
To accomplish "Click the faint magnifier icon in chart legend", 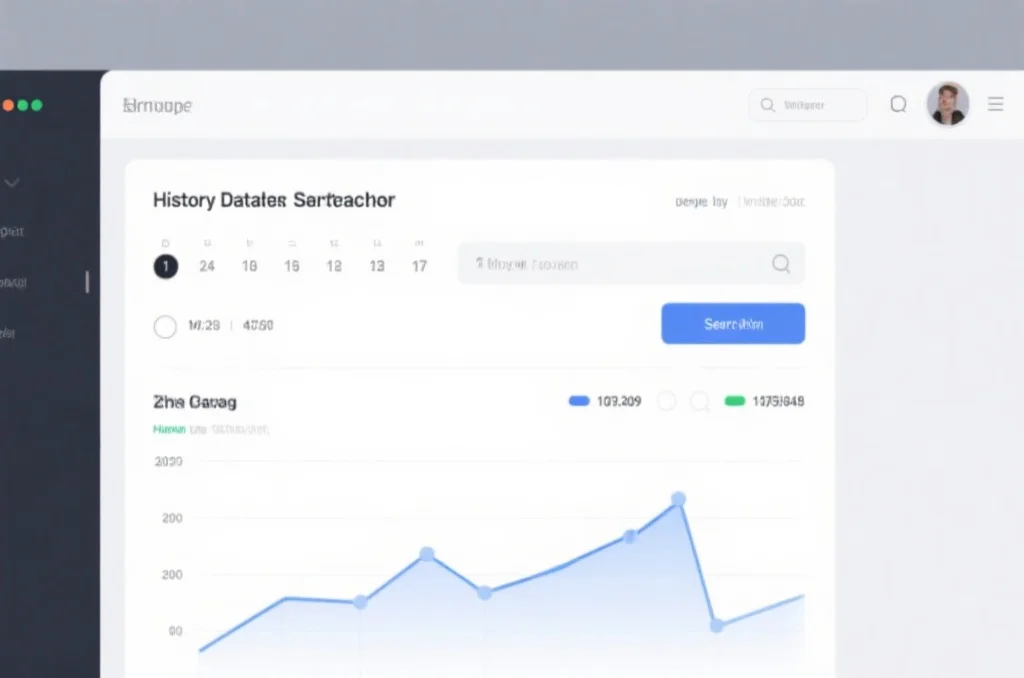I will pos(700,401).
